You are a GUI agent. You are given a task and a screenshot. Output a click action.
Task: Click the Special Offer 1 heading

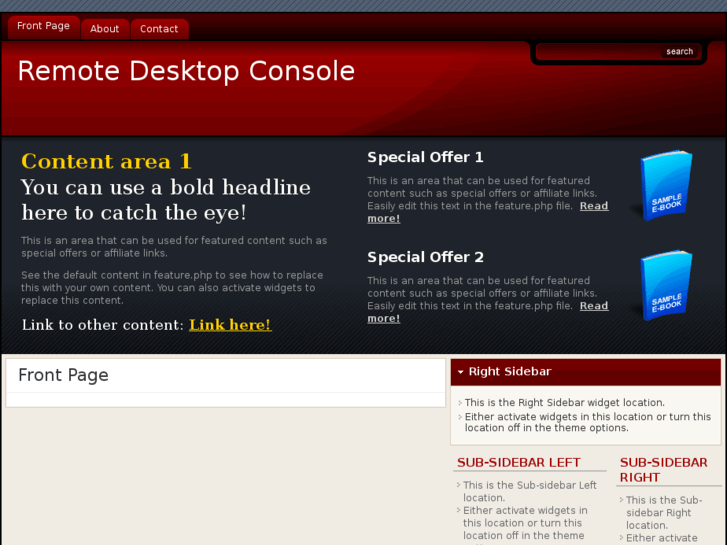click(x=425, y=157)
